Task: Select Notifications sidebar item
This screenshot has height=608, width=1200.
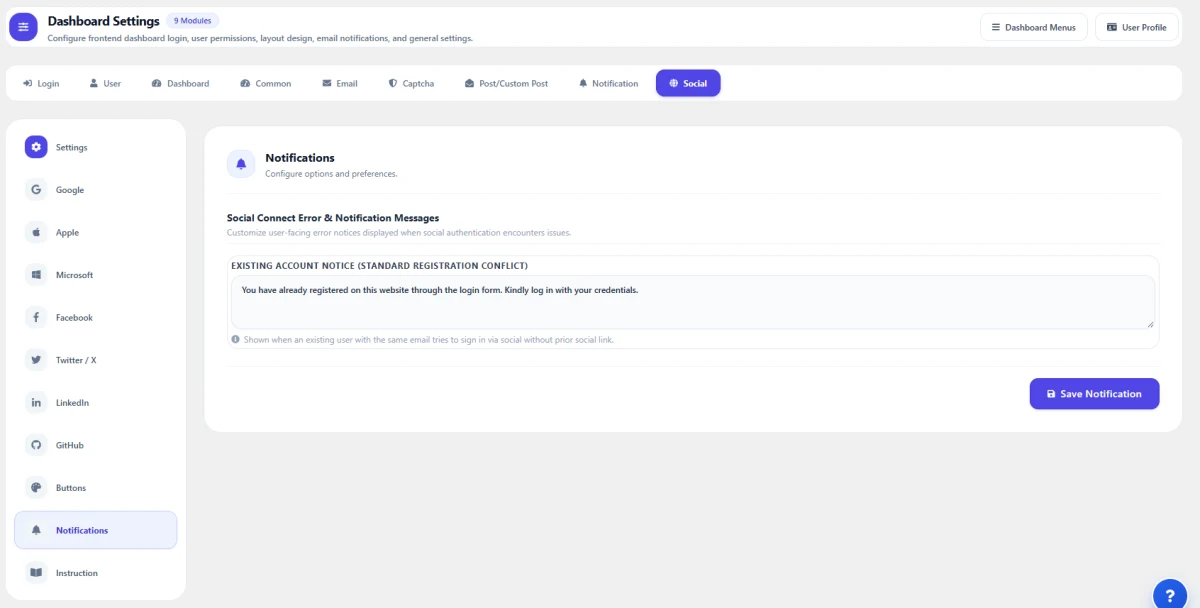Action: tap(96, 530)
